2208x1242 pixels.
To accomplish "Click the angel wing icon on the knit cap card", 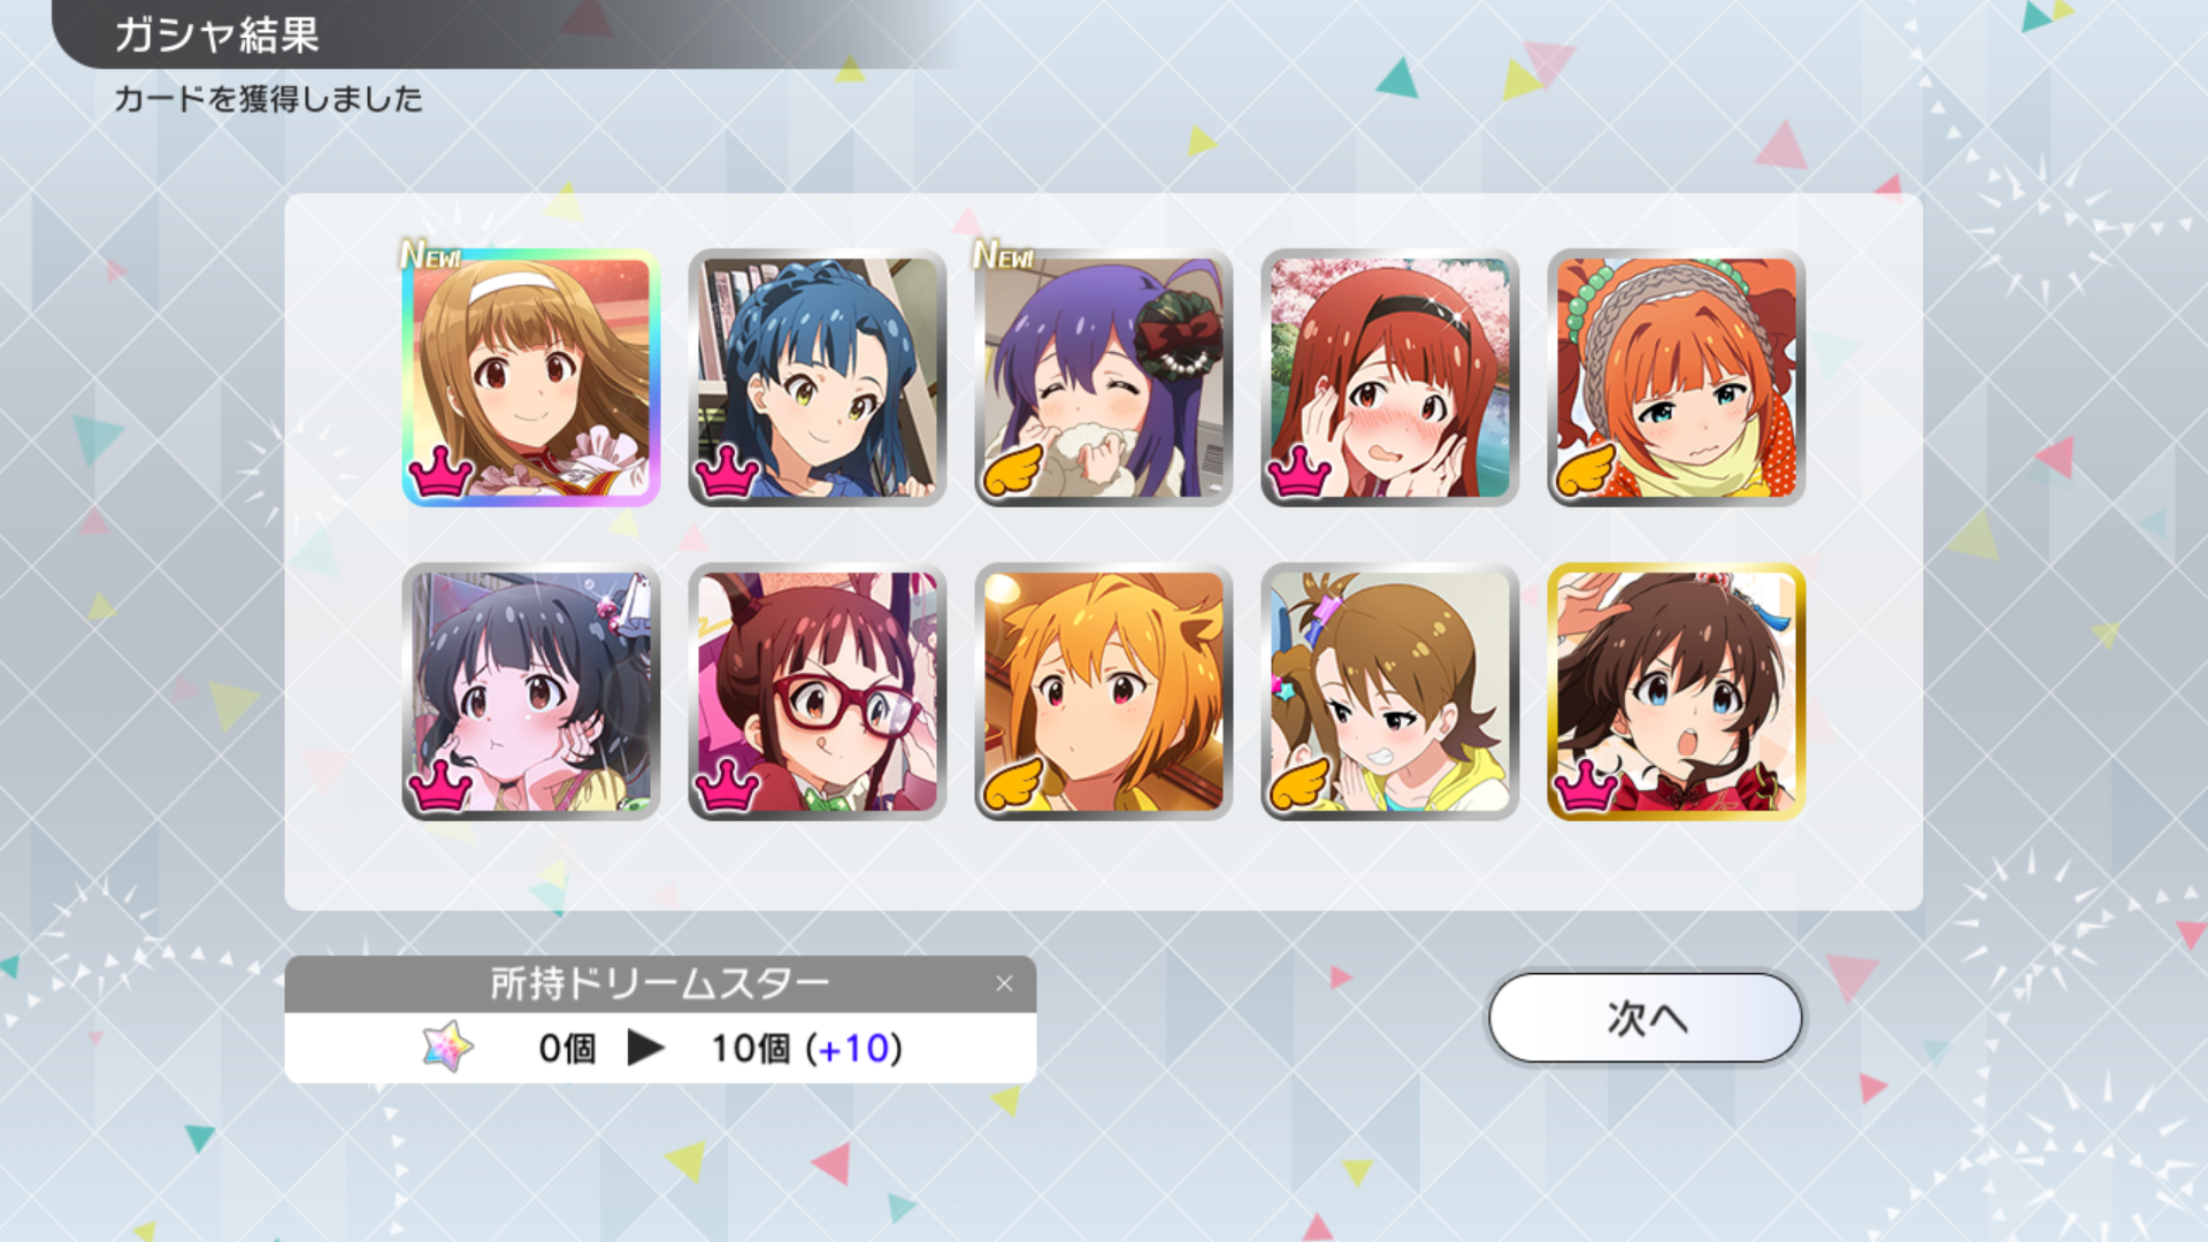I will [1585, 470].
